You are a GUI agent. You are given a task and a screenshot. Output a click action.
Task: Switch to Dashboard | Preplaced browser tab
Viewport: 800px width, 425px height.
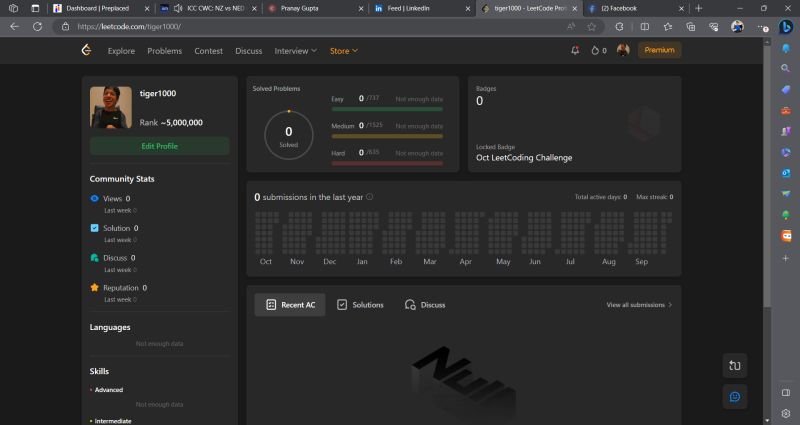(x=99, y=8)
